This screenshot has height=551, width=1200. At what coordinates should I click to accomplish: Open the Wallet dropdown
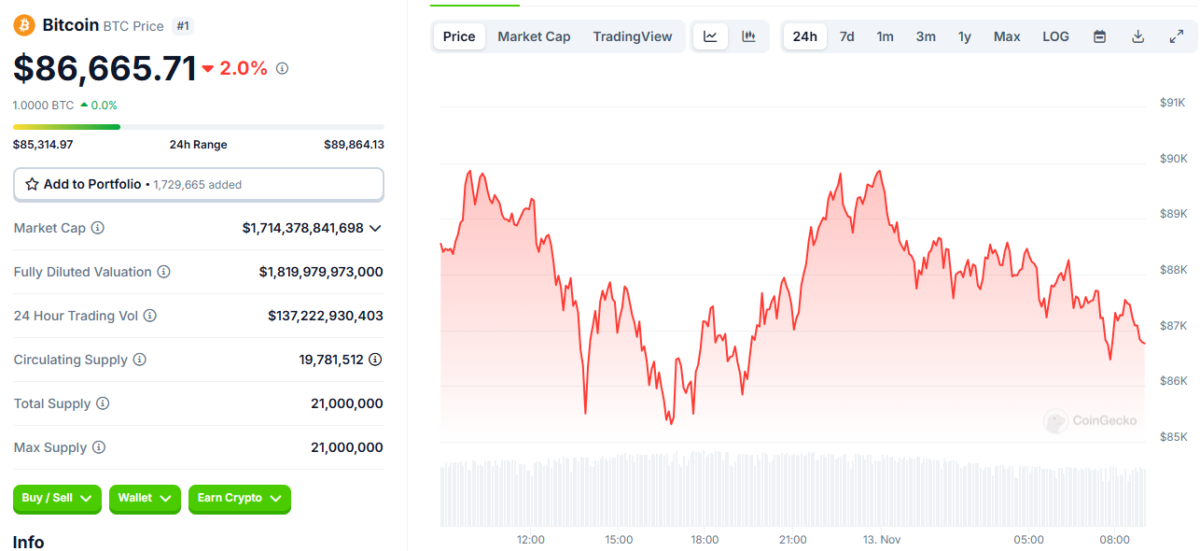pyautogui.click(x=145, y=498)
